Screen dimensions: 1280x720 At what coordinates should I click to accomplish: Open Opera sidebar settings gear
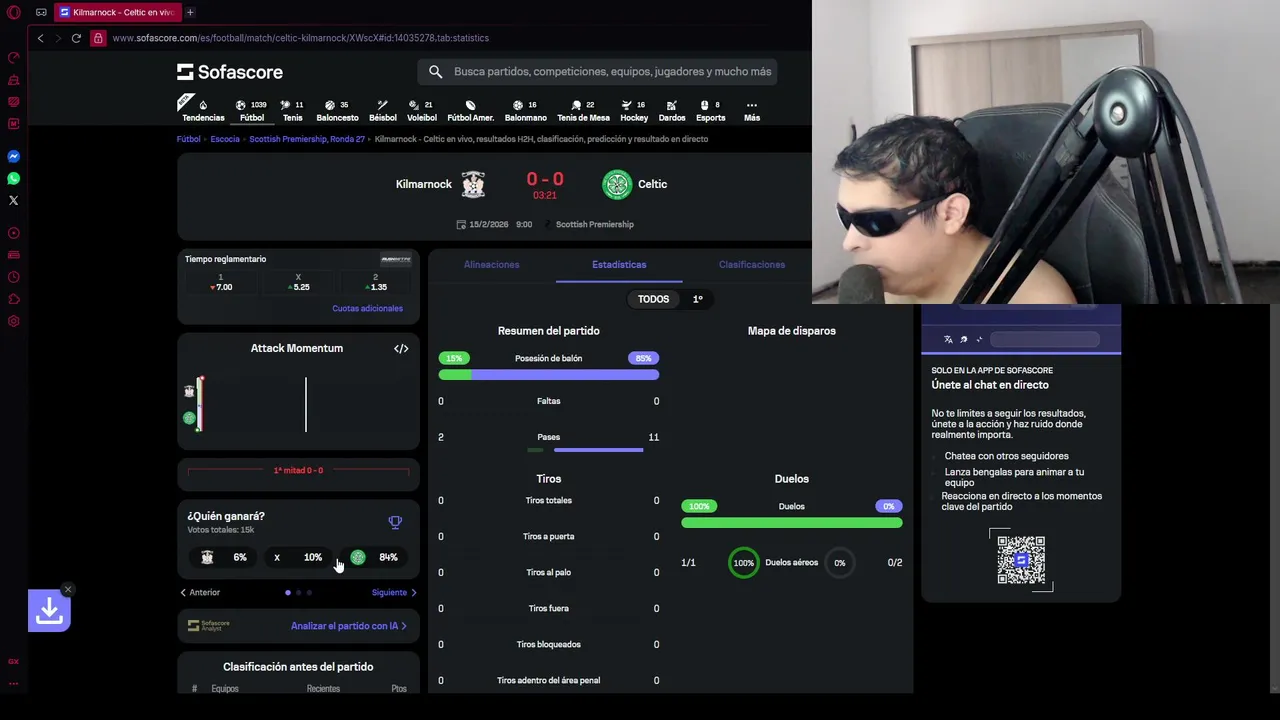click(x=14, y=321)
